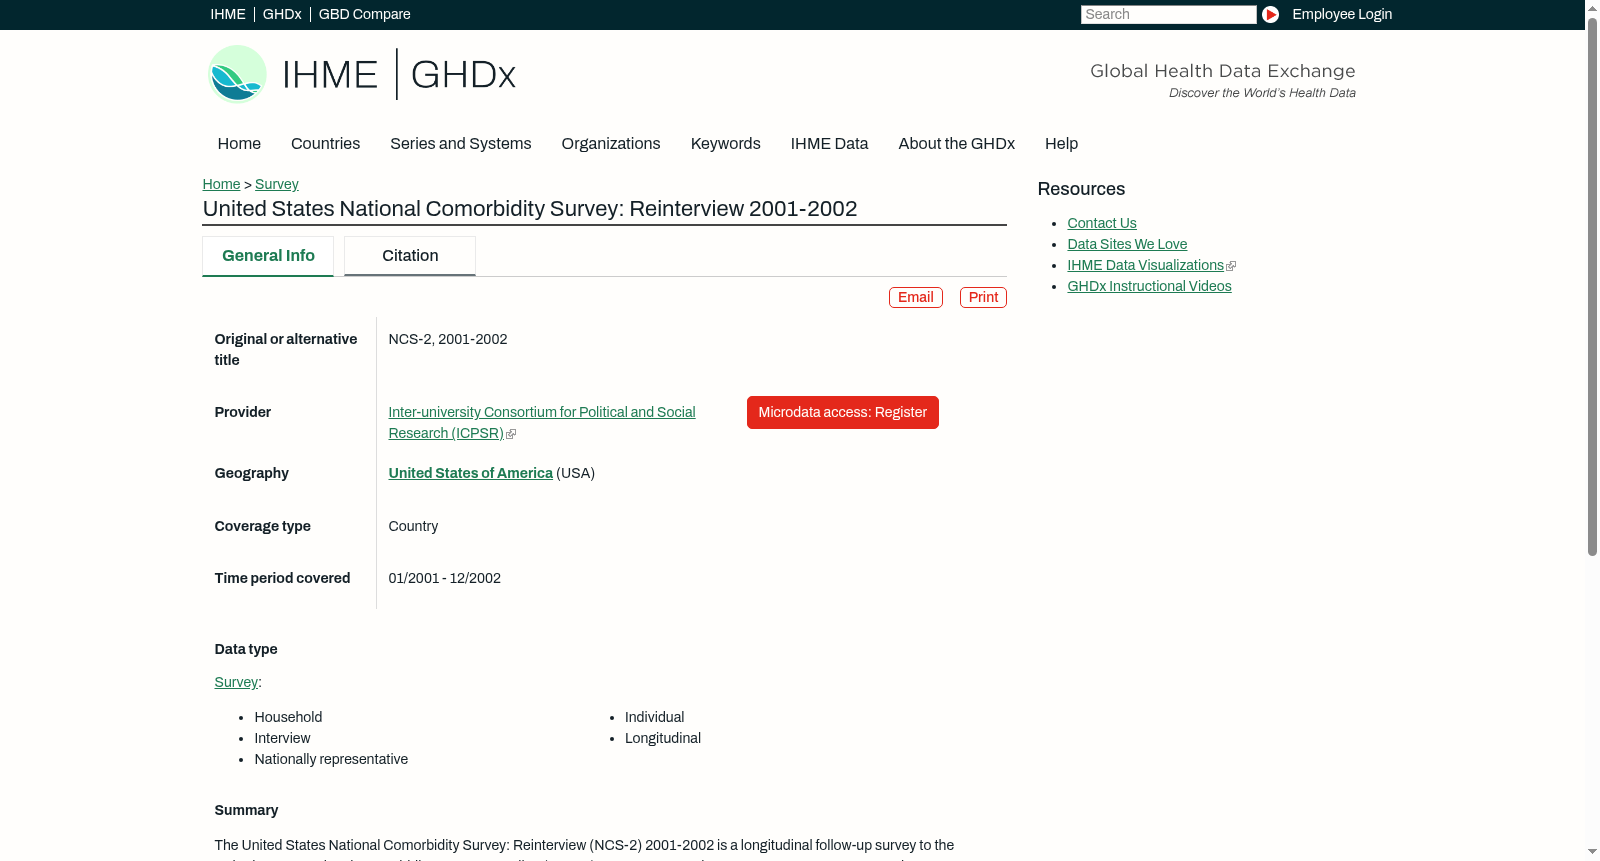
Task: Select the General Info tab
Action: coord(268,256)
